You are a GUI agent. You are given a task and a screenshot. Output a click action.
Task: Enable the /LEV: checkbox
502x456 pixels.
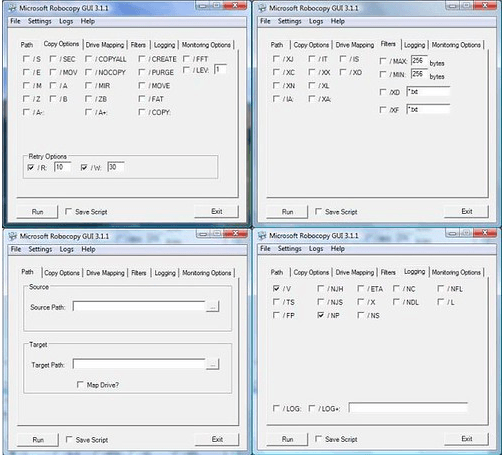(186, 70)
